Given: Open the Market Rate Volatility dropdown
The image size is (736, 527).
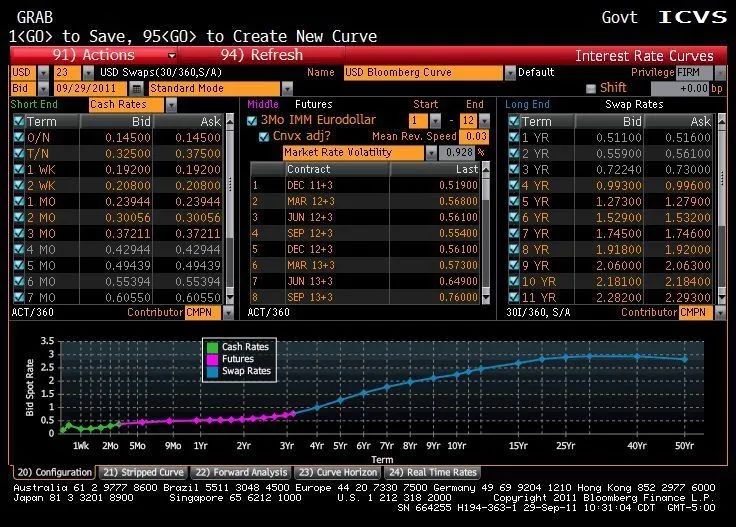Looking at the screenshot, I should pos(431,153).
